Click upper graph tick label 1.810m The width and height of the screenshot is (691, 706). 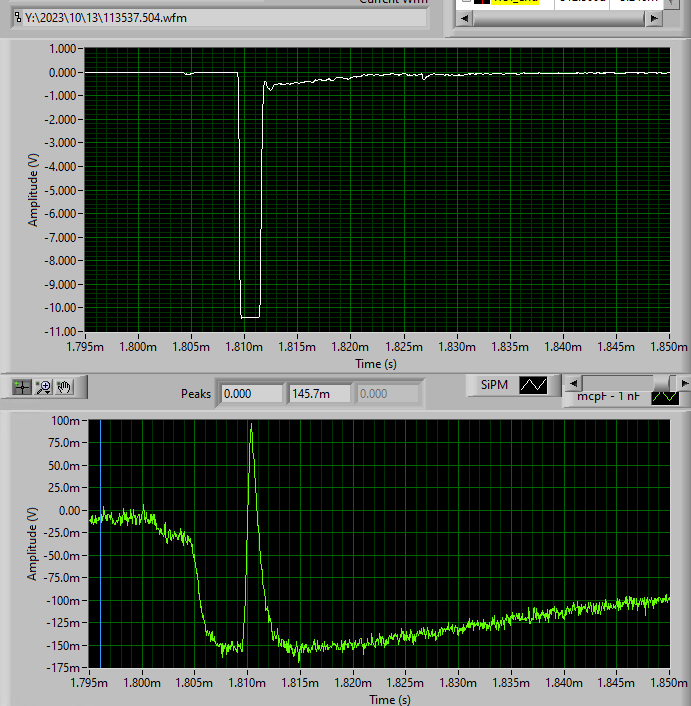[x=244, y=347]
